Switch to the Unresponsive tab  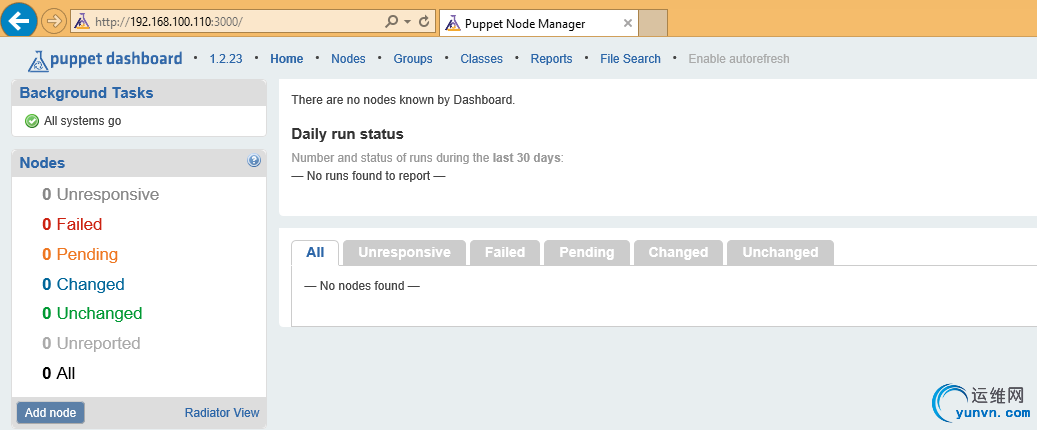click(404, 252)
